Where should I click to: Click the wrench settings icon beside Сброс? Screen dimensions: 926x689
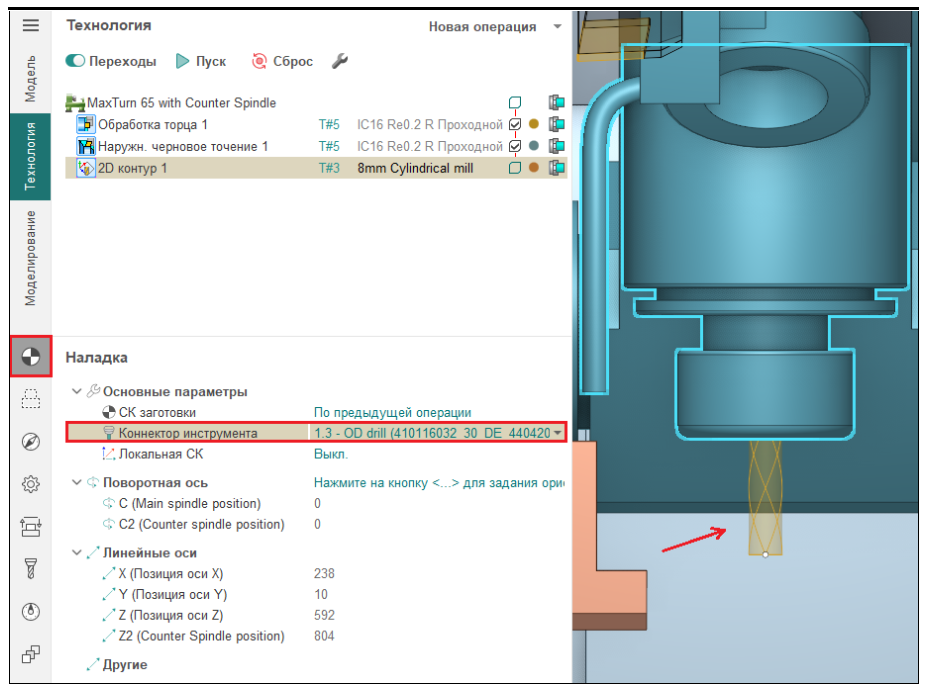pos(339,61)
